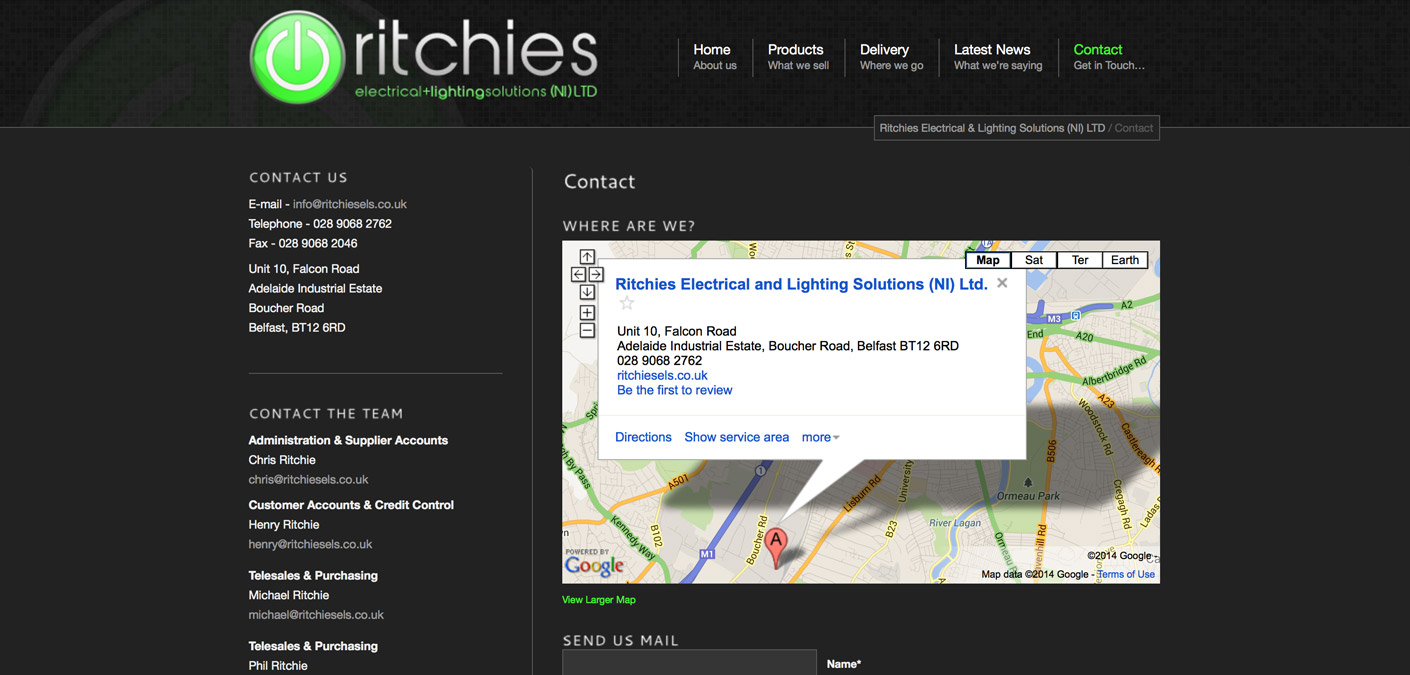Click 'Telephone - 028 9068 2762' text
This screenshot has width=1410, height=675.
pos(320,224)
